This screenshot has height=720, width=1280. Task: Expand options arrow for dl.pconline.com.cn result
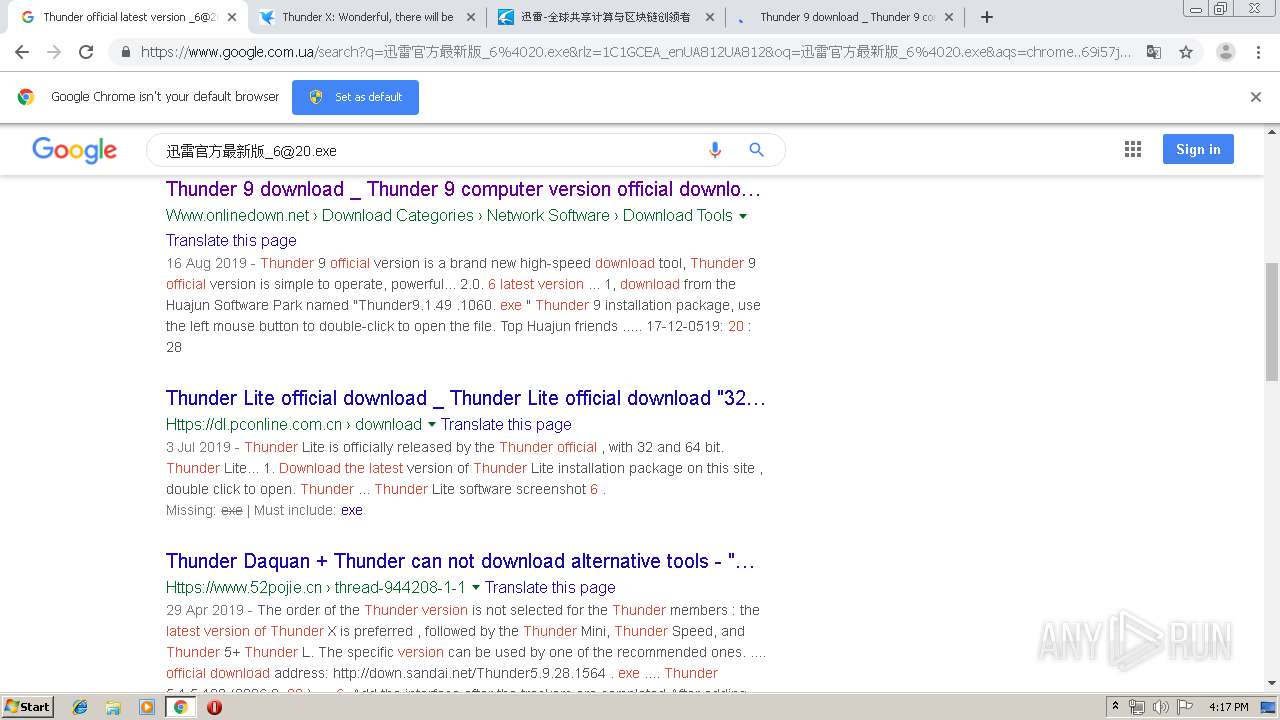tap(432, 425)
